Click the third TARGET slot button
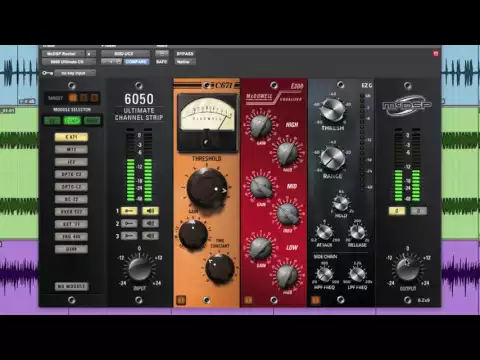This screenshot has height=360, width=480. coord(95,98)
